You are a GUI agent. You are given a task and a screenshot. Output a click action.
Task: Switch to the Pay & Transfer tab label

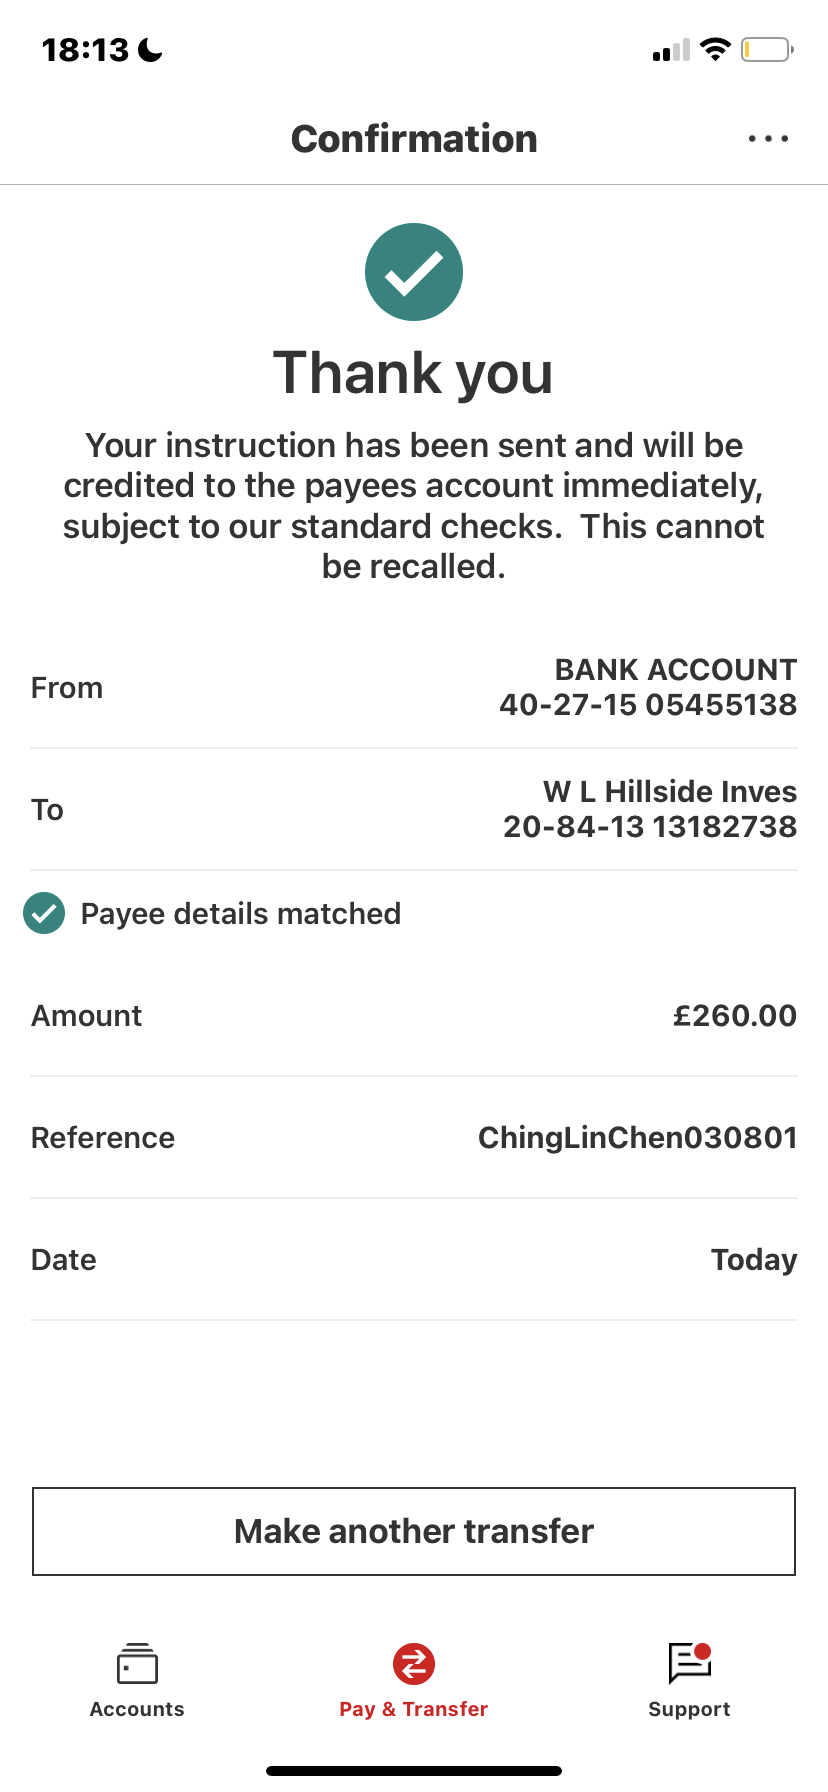414,1709
